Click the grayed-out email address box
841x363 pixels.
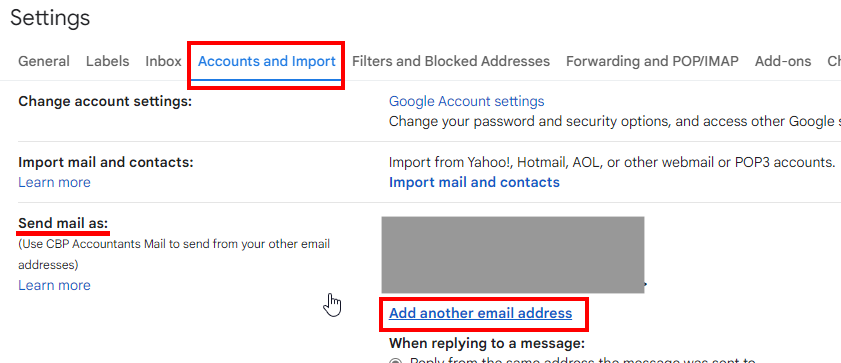click(x=513, y=255)
